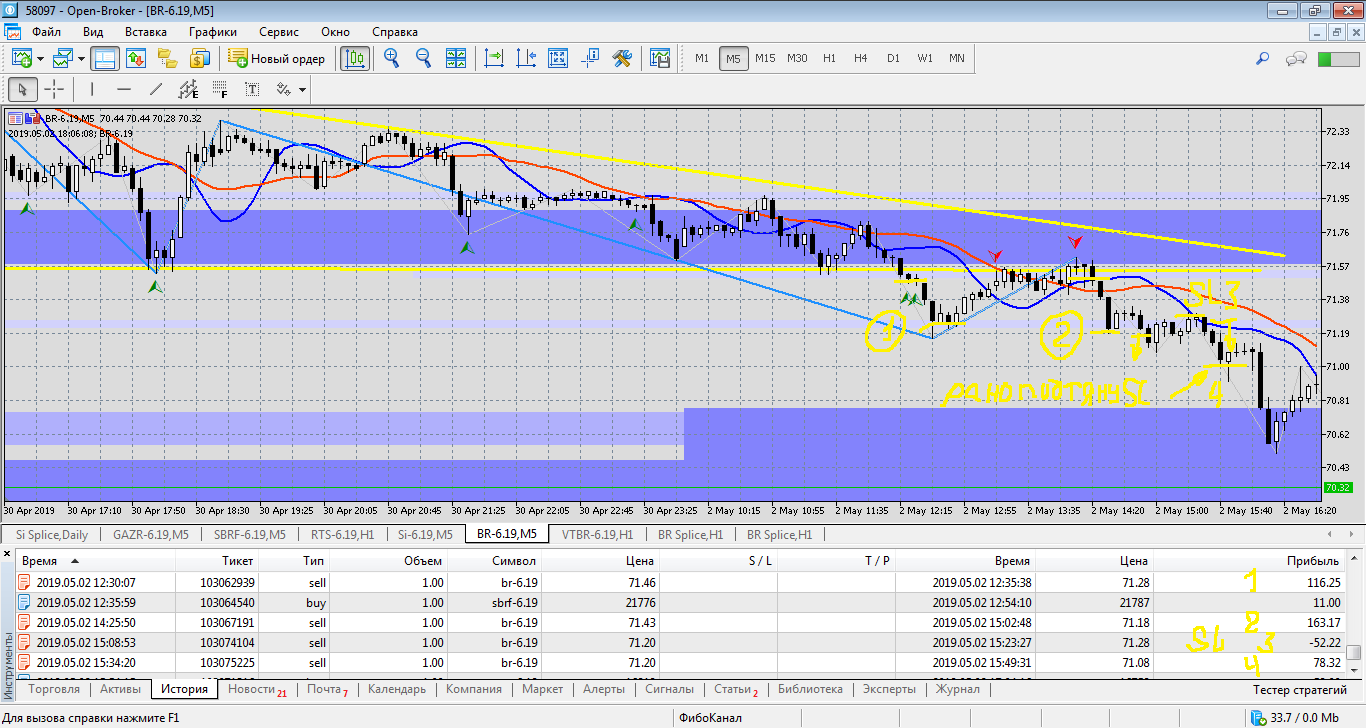Toggle candlestick chart display mode
This screenshot has width=1366, height=728.
pyautogui.click(x=354, y=58)
